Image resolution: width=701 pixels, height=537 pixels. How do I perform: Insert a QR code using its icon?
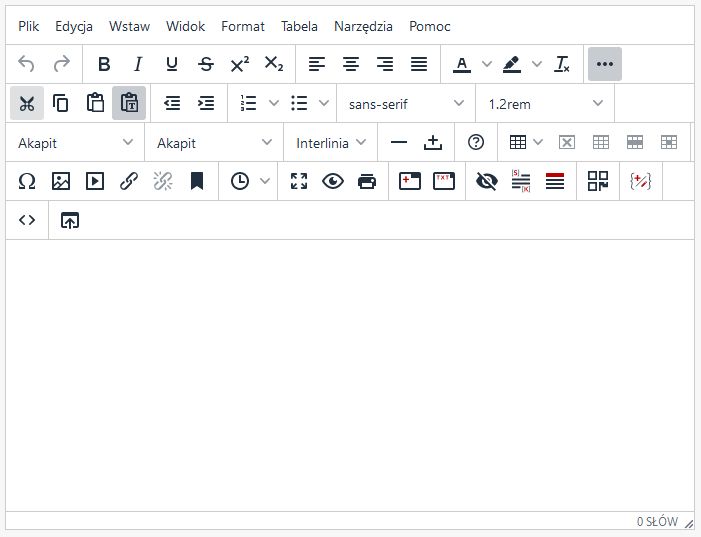point(598,181)
